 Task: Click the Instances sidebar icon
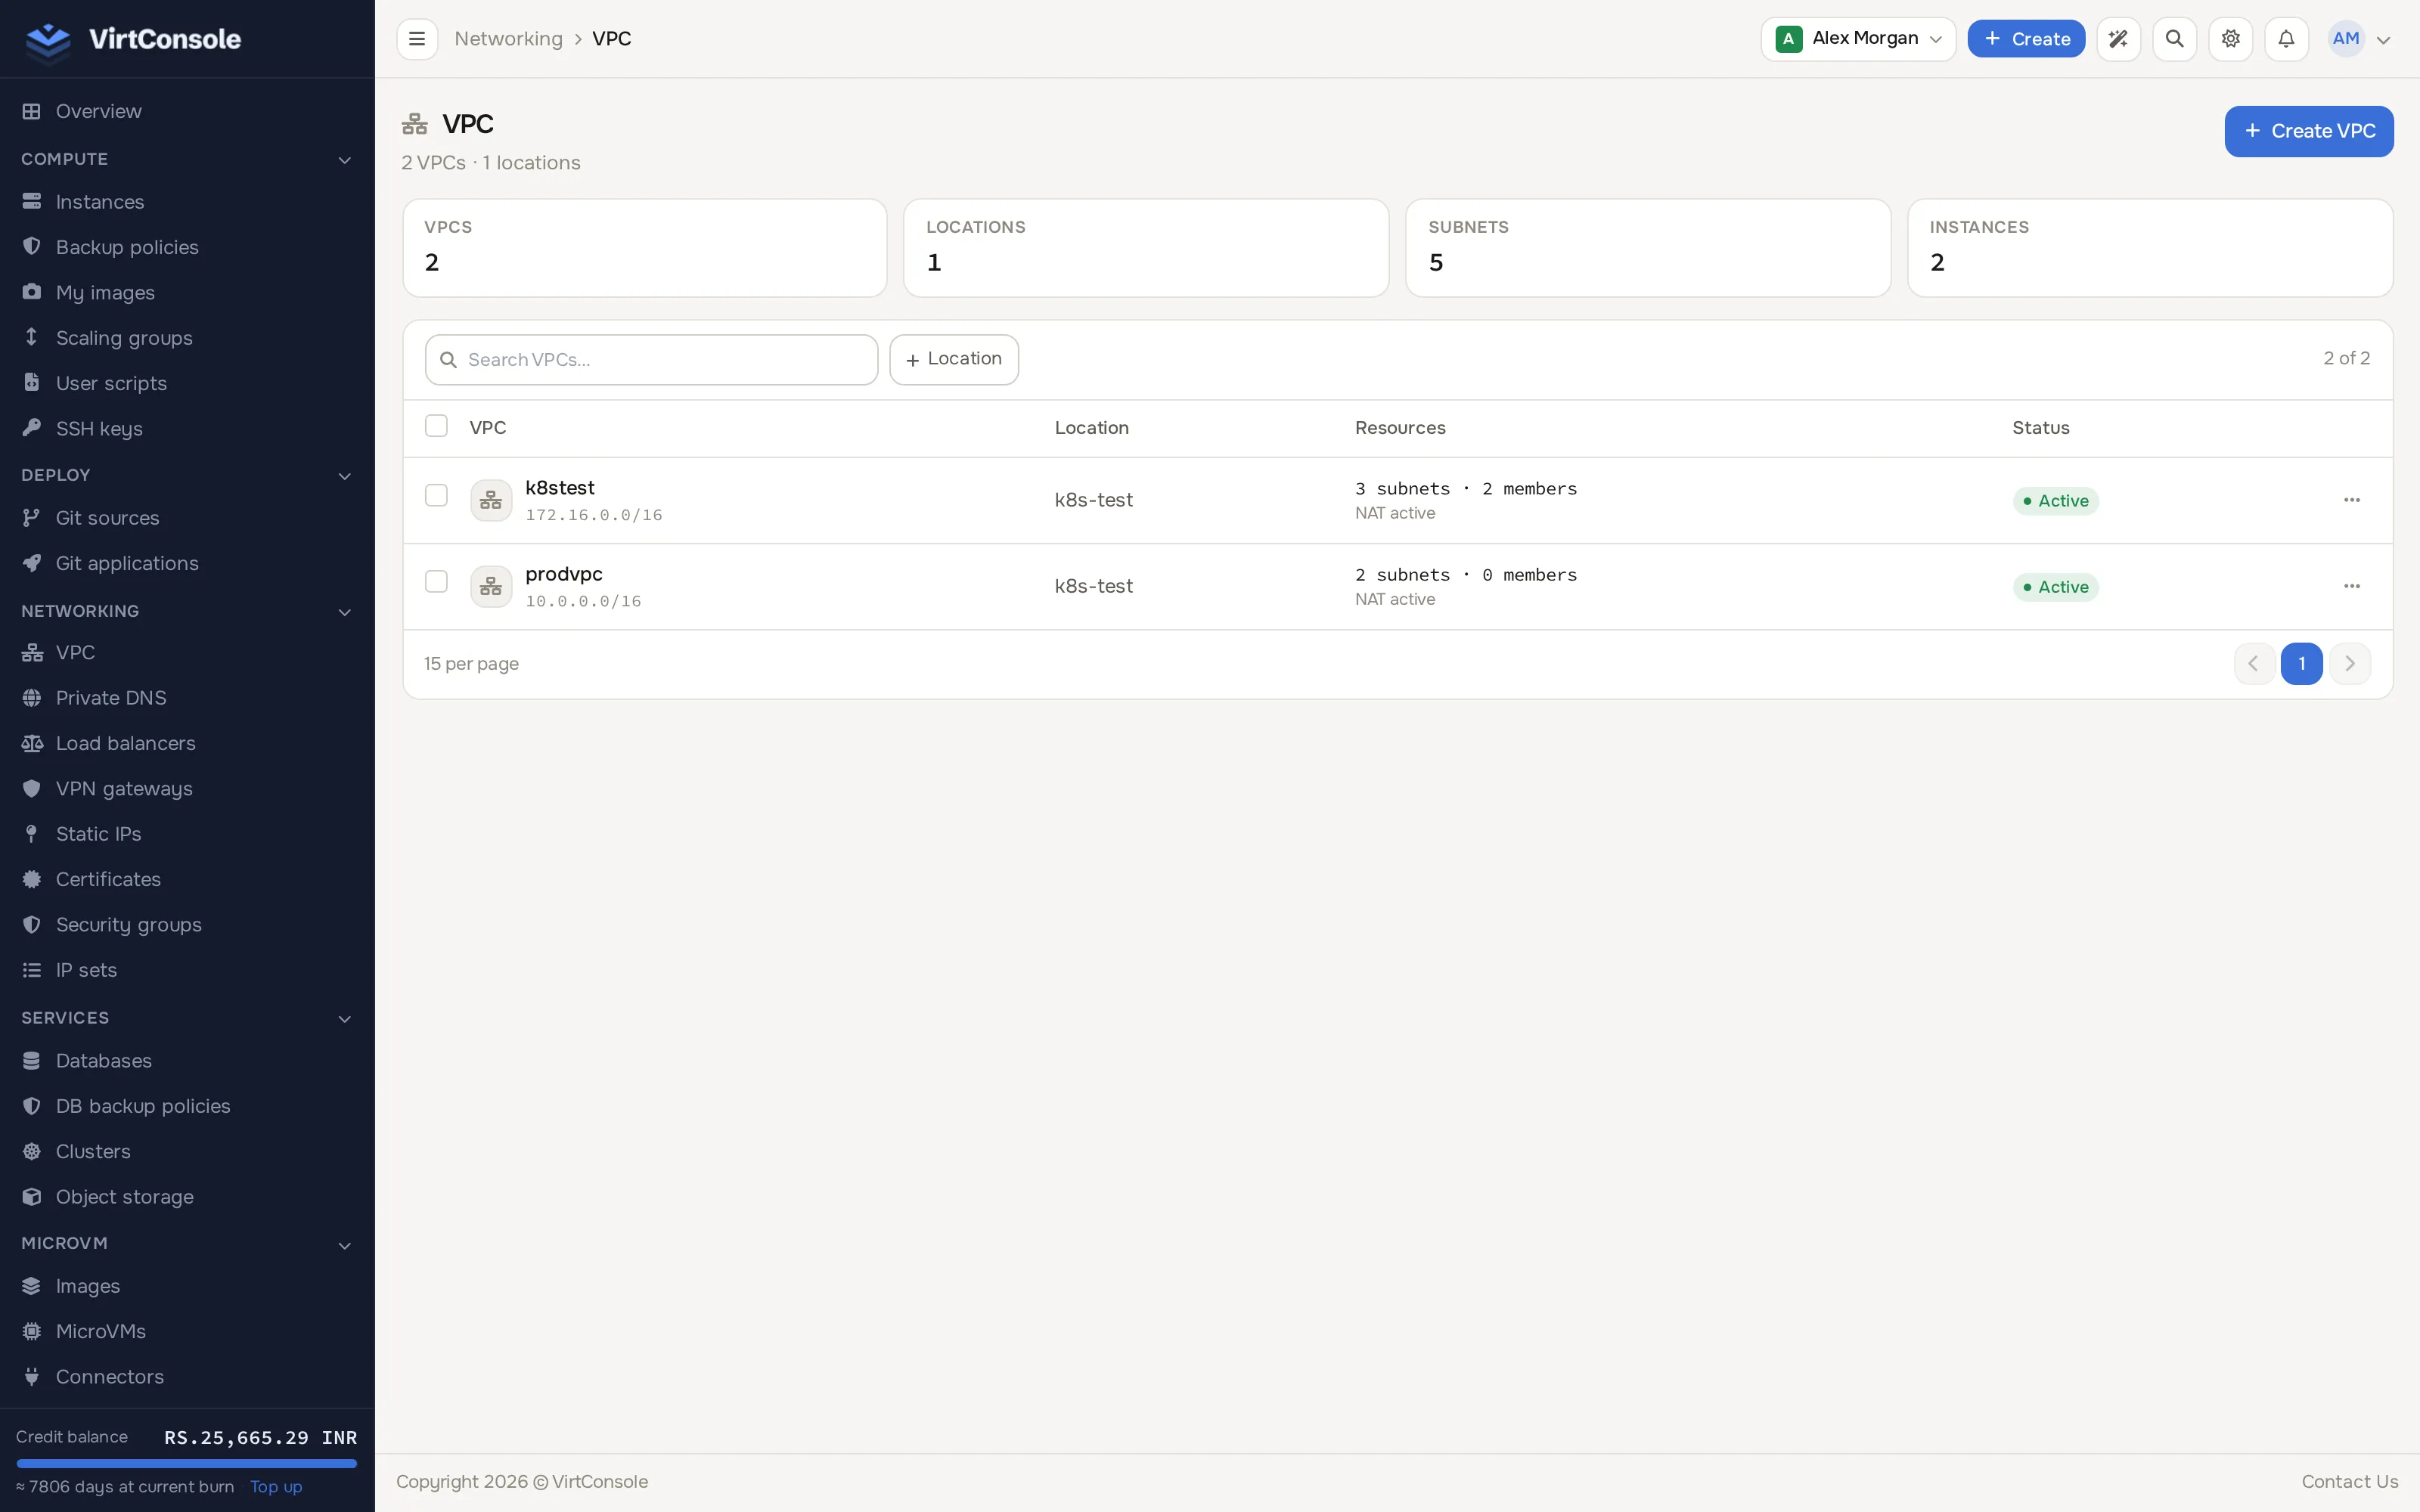tap(32, 202)
